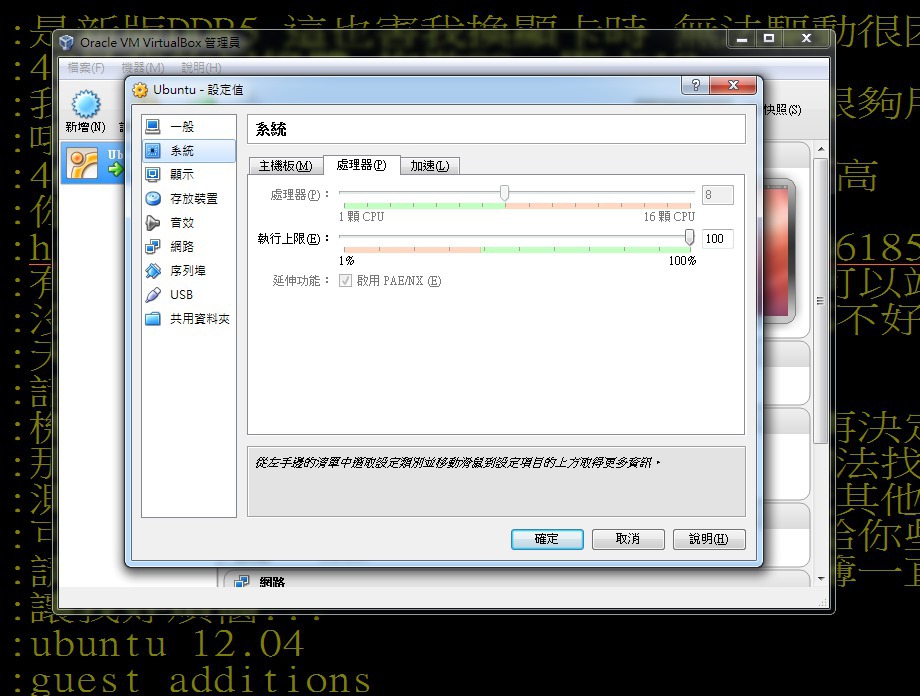Screen dimensions: 920x696
Task: Click the Ubuntu preview thumbnail in VirtualBox Manager
Action: (x=779, y=251)
